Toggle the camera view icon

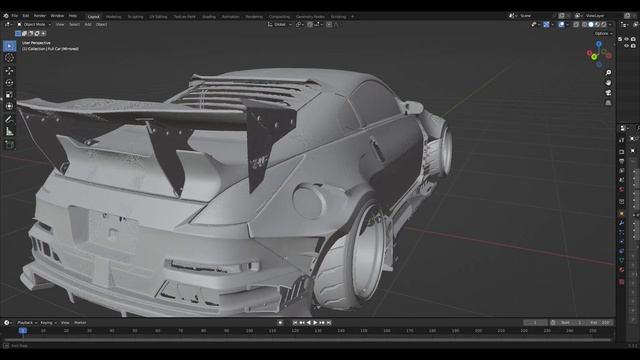[608, 93]
